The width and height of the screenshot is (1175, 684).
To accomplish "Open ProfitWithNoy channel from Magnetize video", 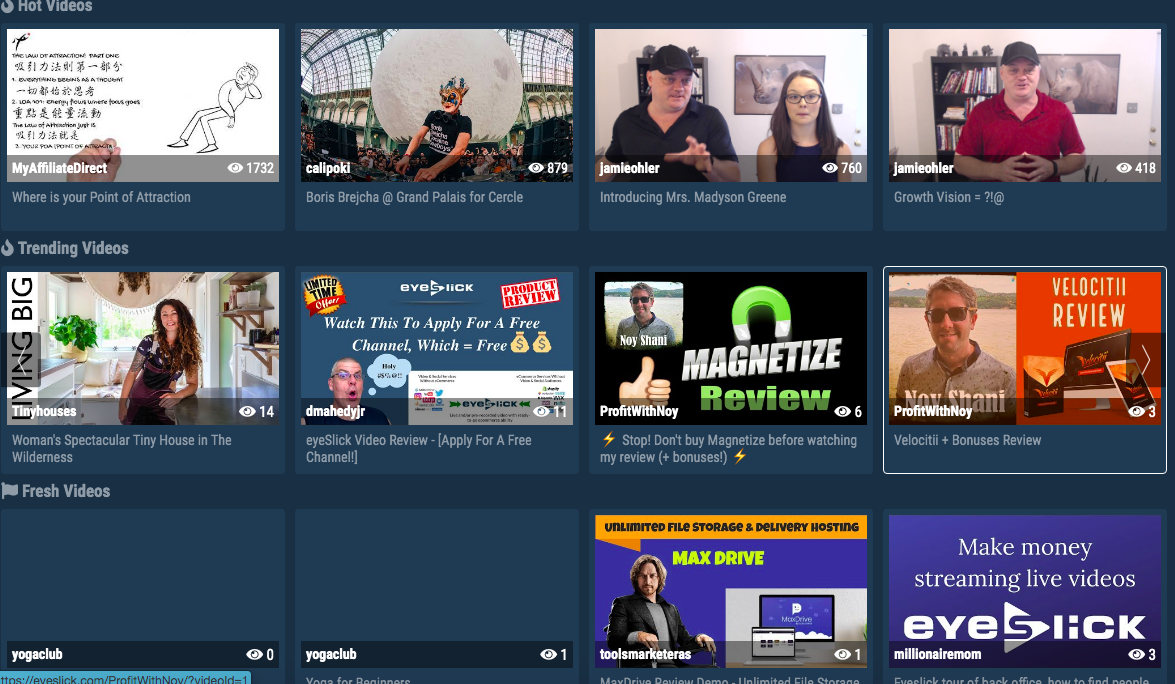I will click(x=638, y=411).
